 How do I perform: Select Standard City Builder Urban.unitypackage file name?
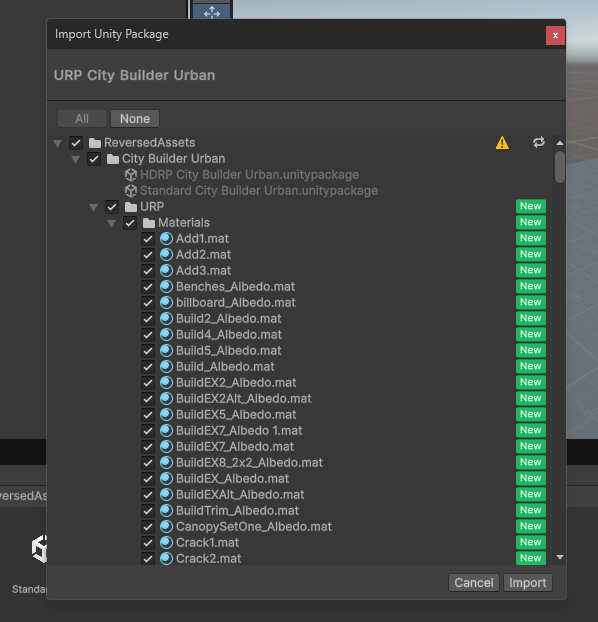(x=259, y=191)
